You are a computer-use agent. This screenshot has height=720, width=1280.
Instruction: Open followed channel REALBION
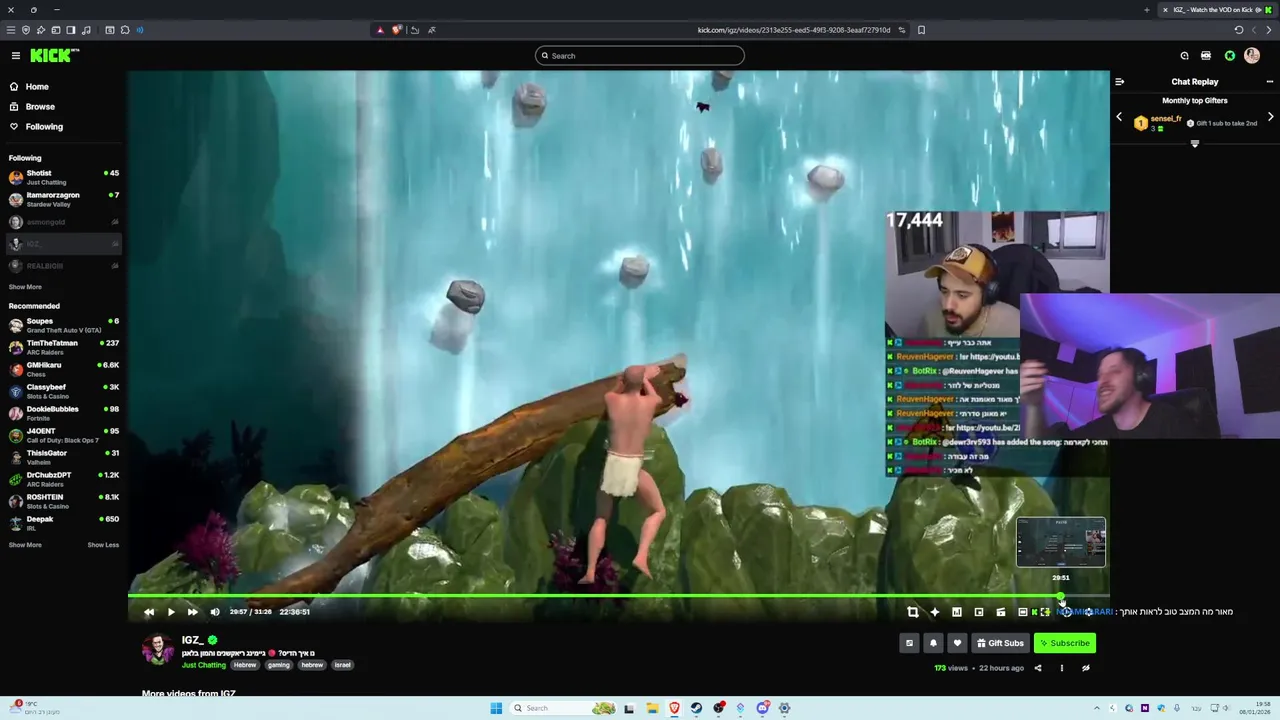click(x=64, y=266)
